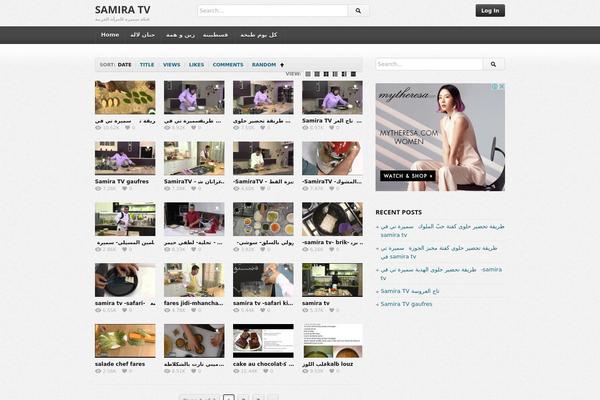Select the third view layout icon
Image resolution: width=600 pixels, height=400 pixels.
pyautogui.click(x=326, y=74)
